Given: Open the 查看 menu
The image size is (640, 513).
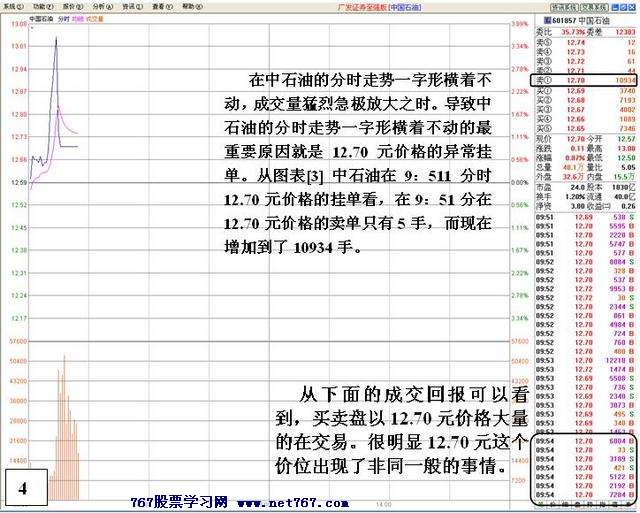Looking at the screenshot, I should [x=162, y=7].
